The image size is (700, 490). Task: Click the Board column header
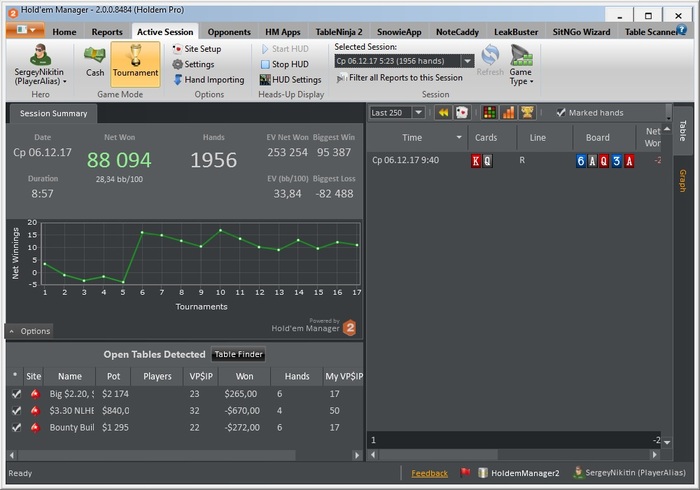point(597,138)
